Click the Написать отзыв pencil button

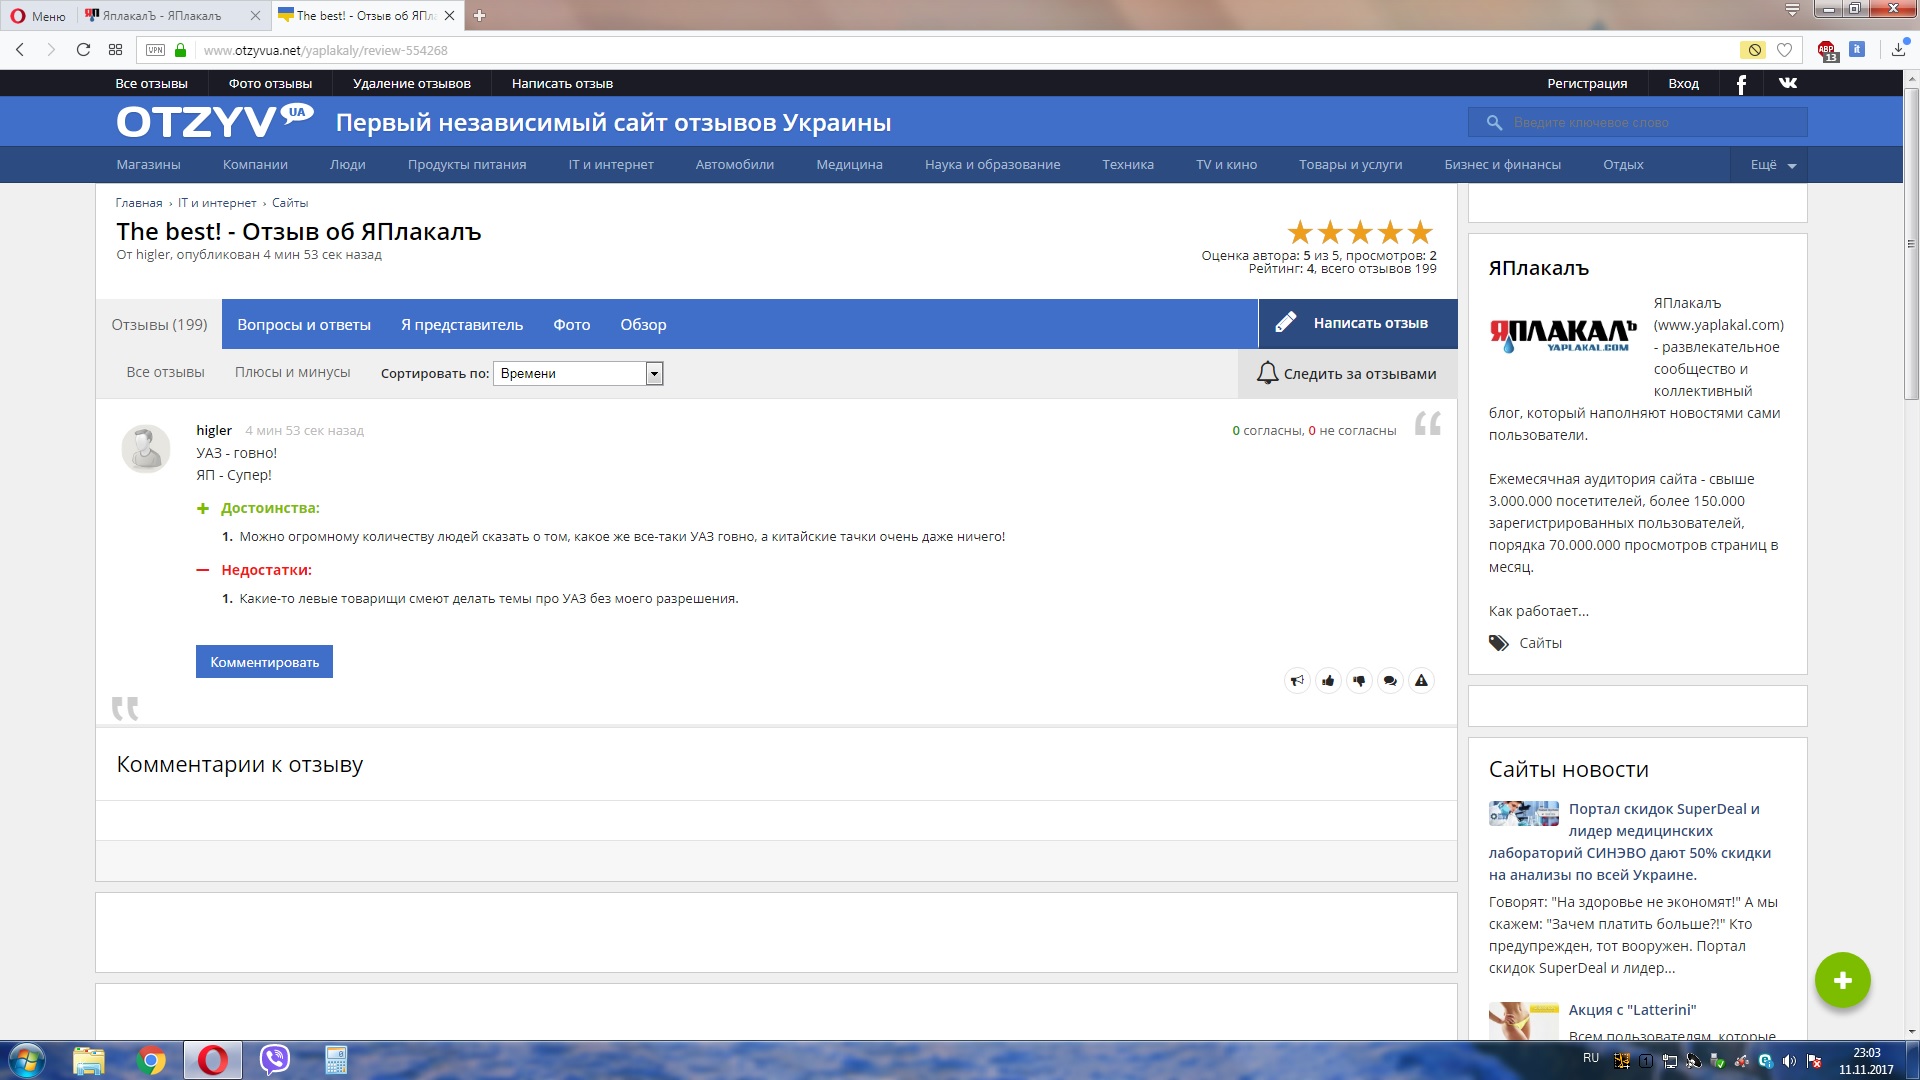point(1358,323)
